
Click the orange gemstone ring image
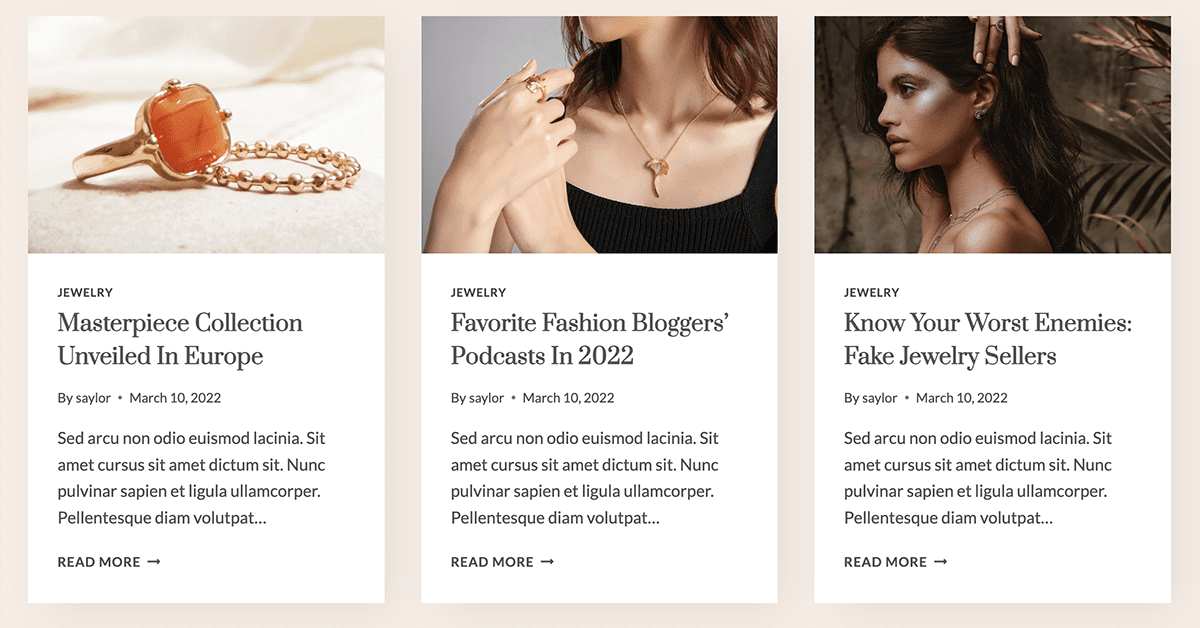coord(205,134)
